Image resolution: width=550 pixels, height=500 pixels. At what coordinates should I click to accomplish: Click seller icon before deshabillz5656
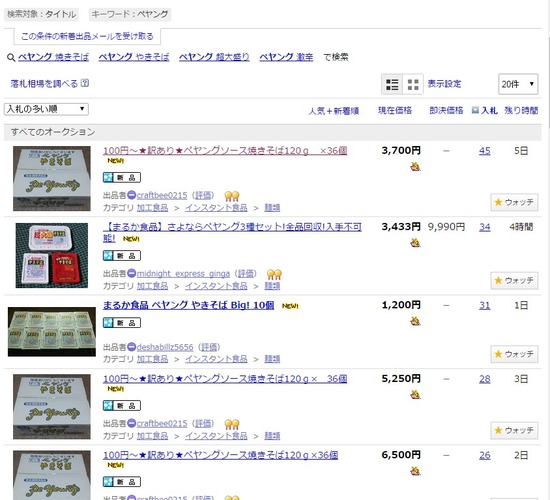[132, 347]
